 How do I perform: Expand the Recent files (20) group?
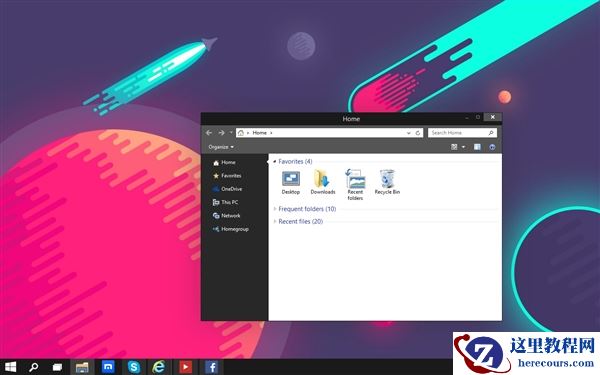click(x=275, y=222)
